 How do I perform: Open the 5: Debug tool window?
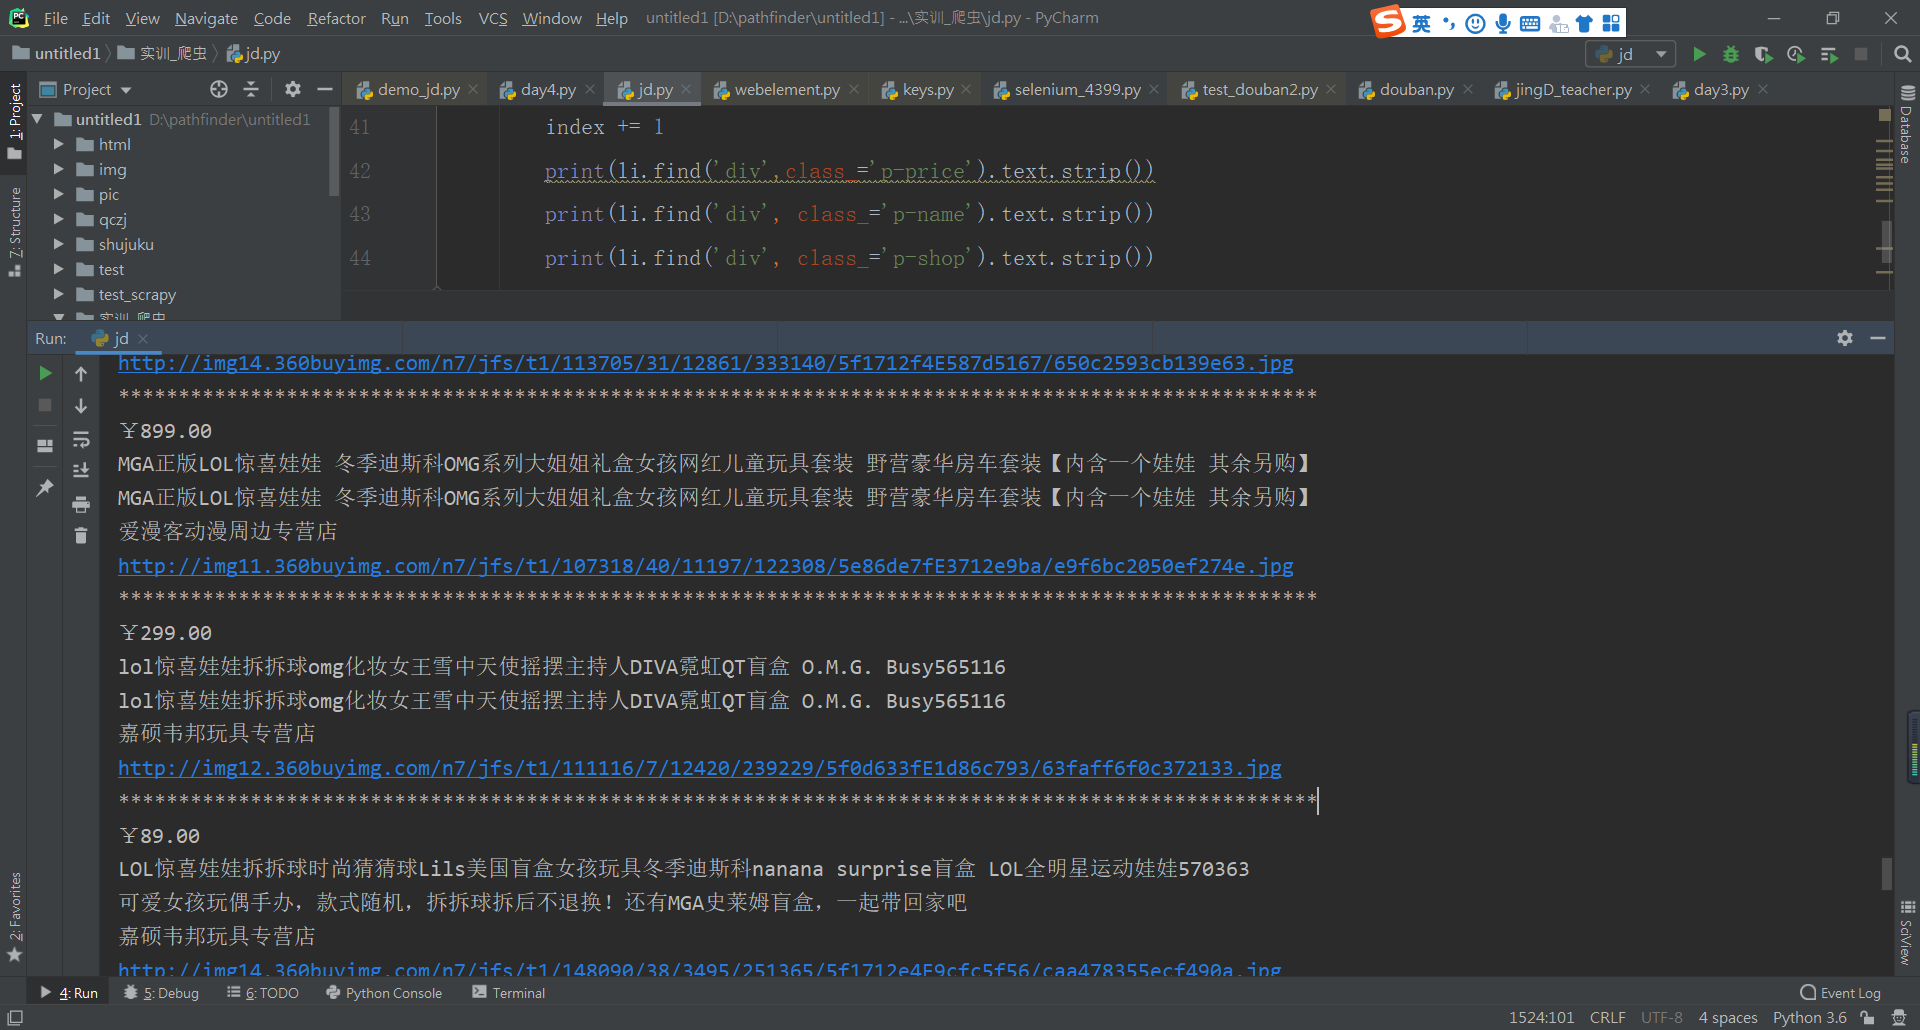[x=162, y=993]
